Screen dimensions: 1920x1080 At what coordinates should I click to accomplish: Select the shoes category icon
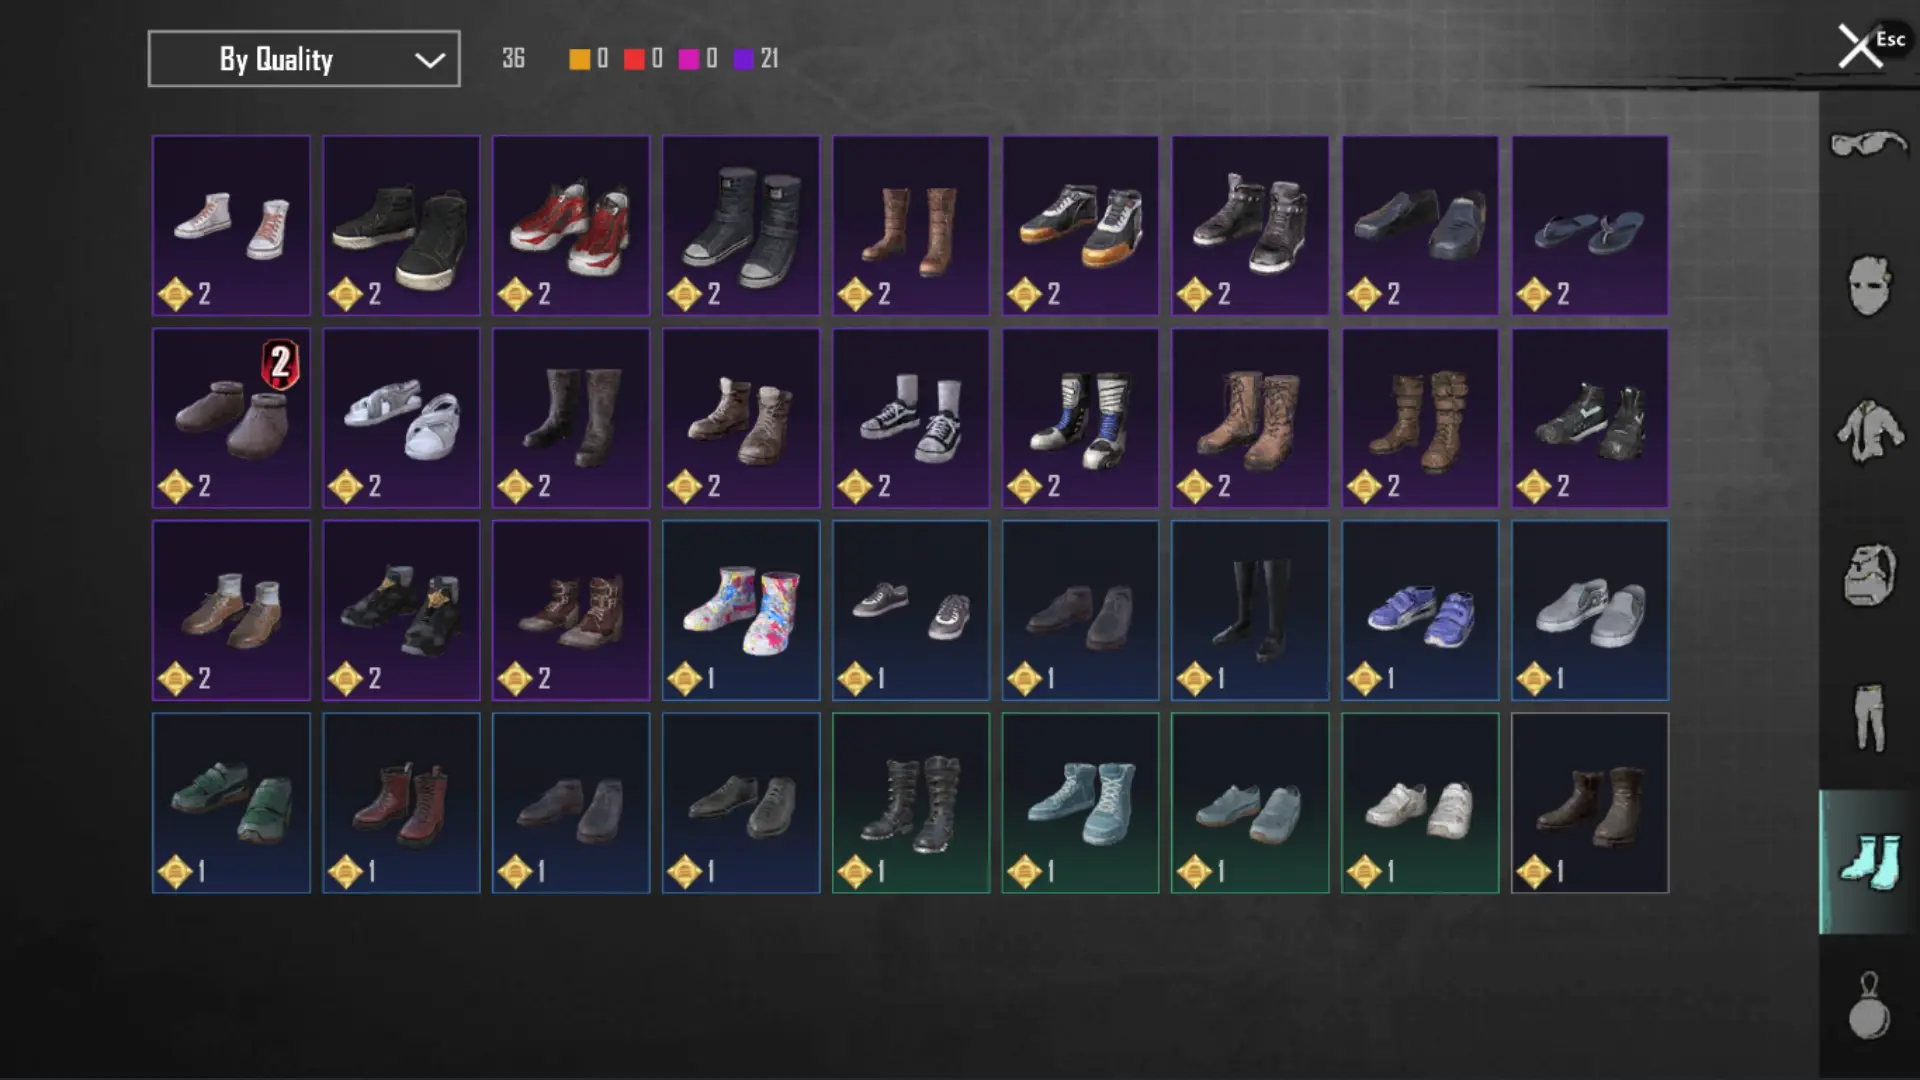pyautogui.click(x=1868, y=862)
